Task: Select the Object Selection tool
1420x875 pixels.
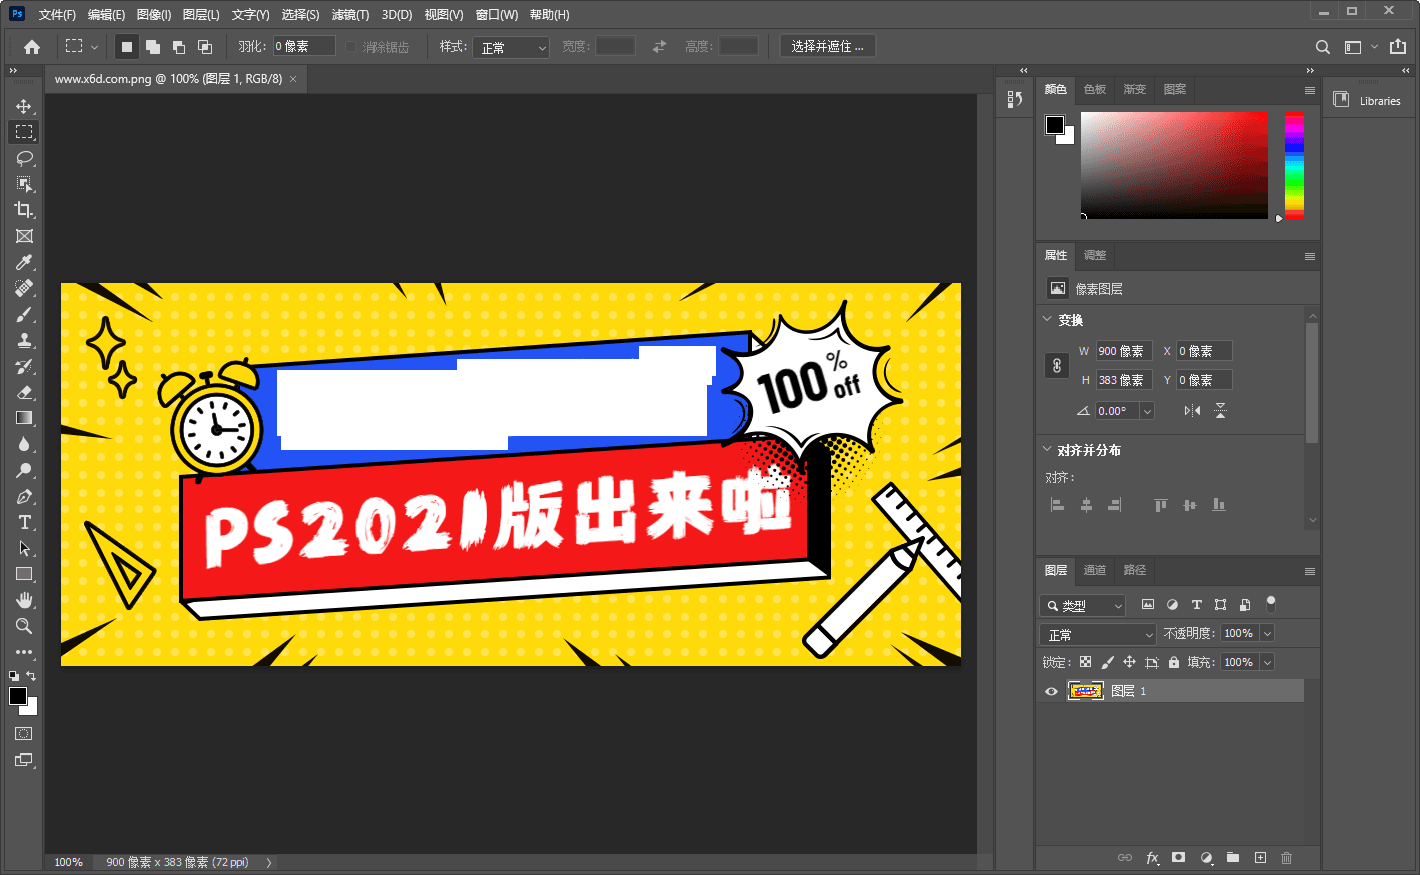Action: point(24,184)
